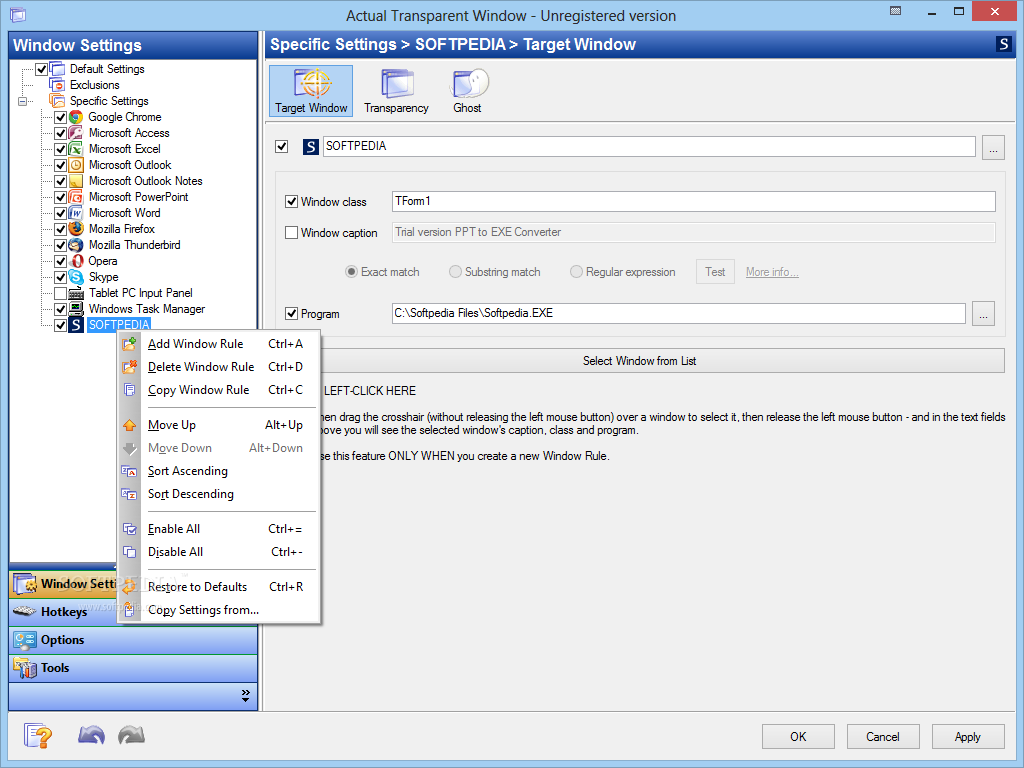The image size is (1024, 768).
Task: Expand the navigation pane chevron below Tools
Action: pos(246,695)
